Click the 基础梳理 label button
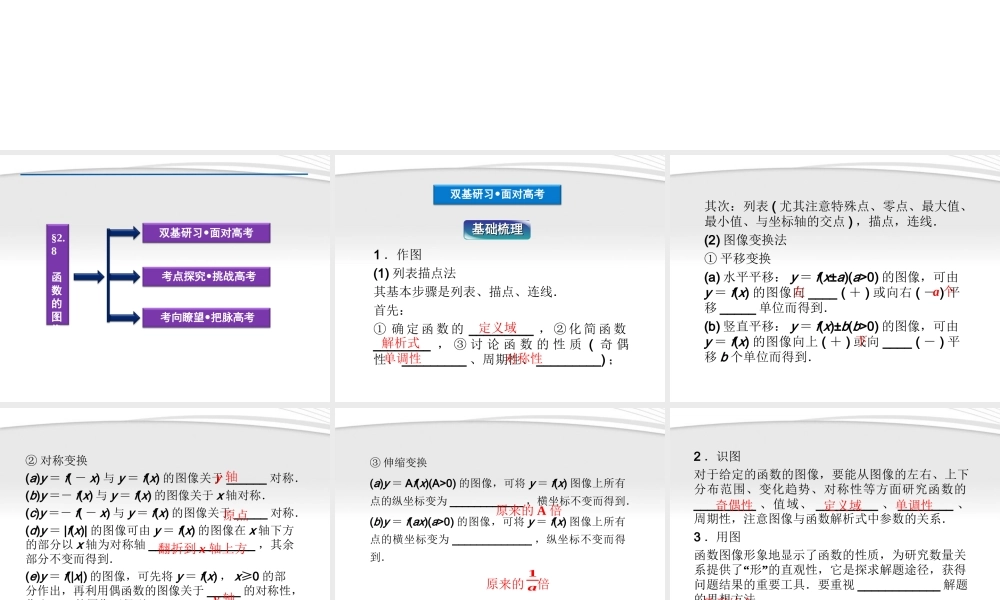Image resolution: width=1000 pixels, height=600 pixels. coord(497,230)
